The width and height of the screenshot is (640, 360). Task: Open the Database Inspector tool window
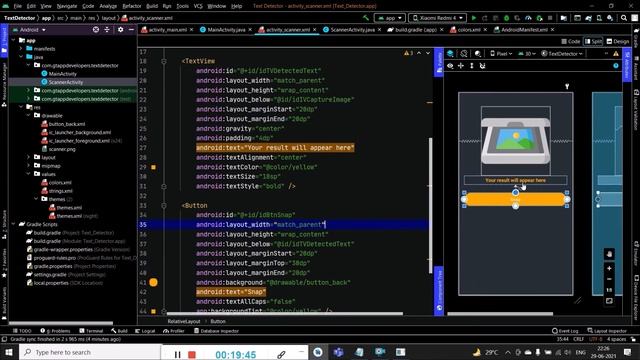point(216,331)
